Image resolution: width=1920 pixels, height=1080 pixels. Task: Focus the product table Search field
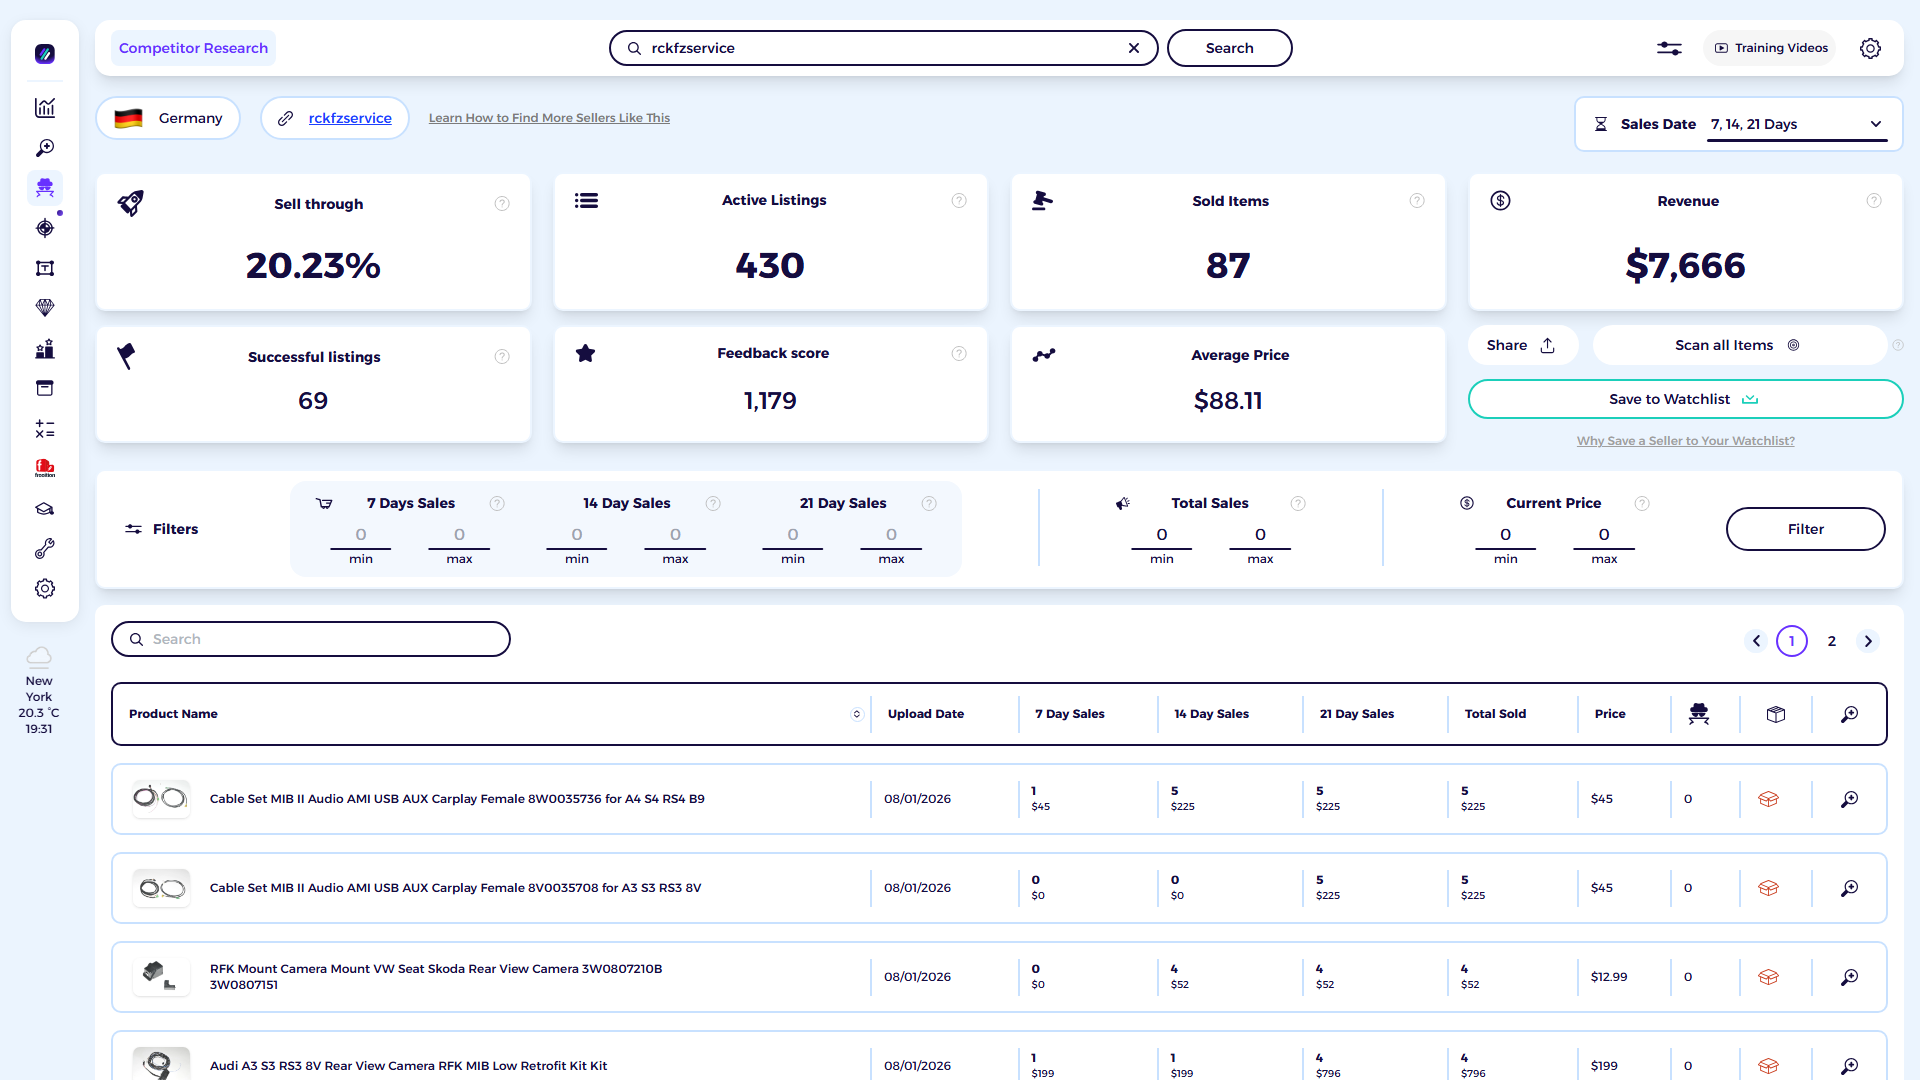[x=311, y=639]
